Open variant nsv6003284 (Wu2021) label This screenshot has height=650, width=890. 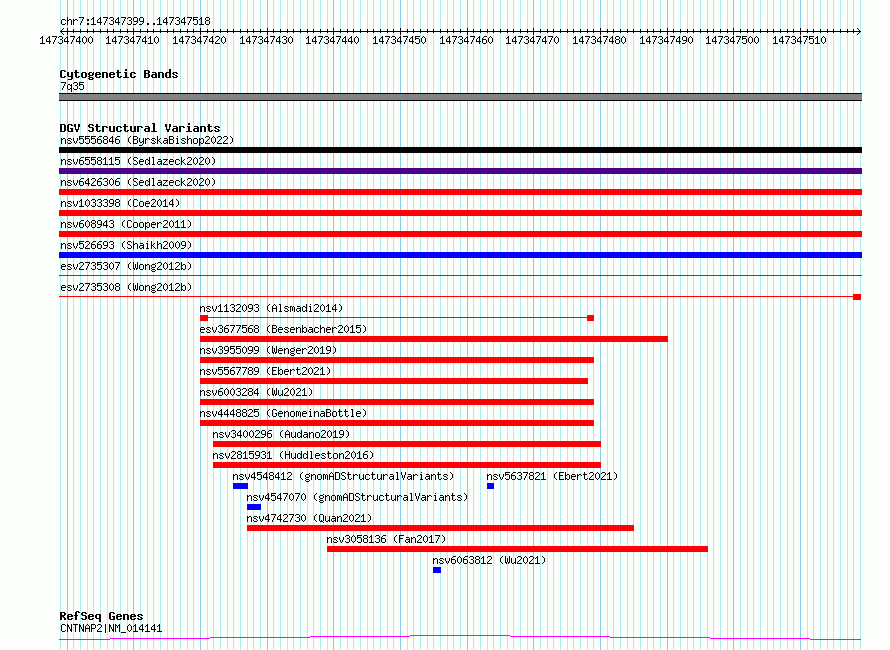256,392
